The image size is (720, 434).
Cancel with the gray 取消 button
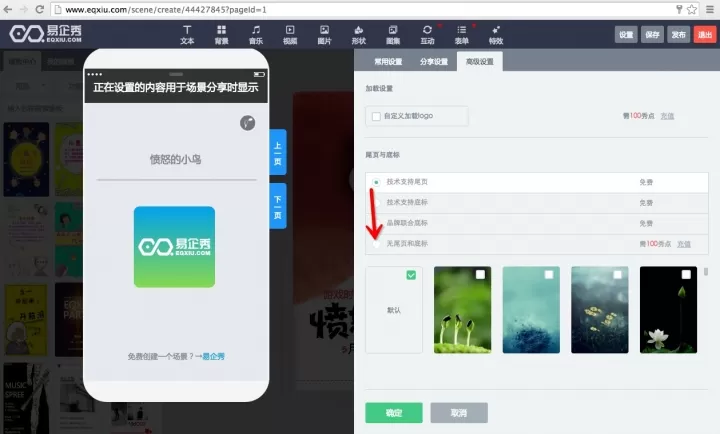tap(459, 413)
